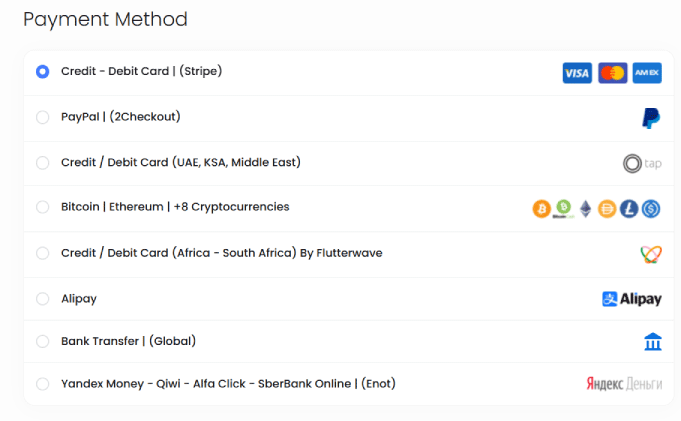Viewport: 681px width, 421px height.
Task: Click the tap payment logo
Action: 642,163
